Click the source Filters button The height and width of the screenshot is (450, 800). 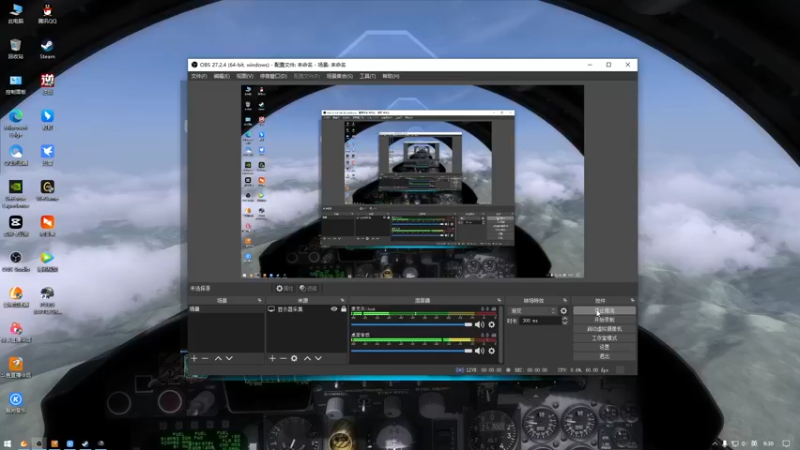pyautogui.click(x=308, y=288)
